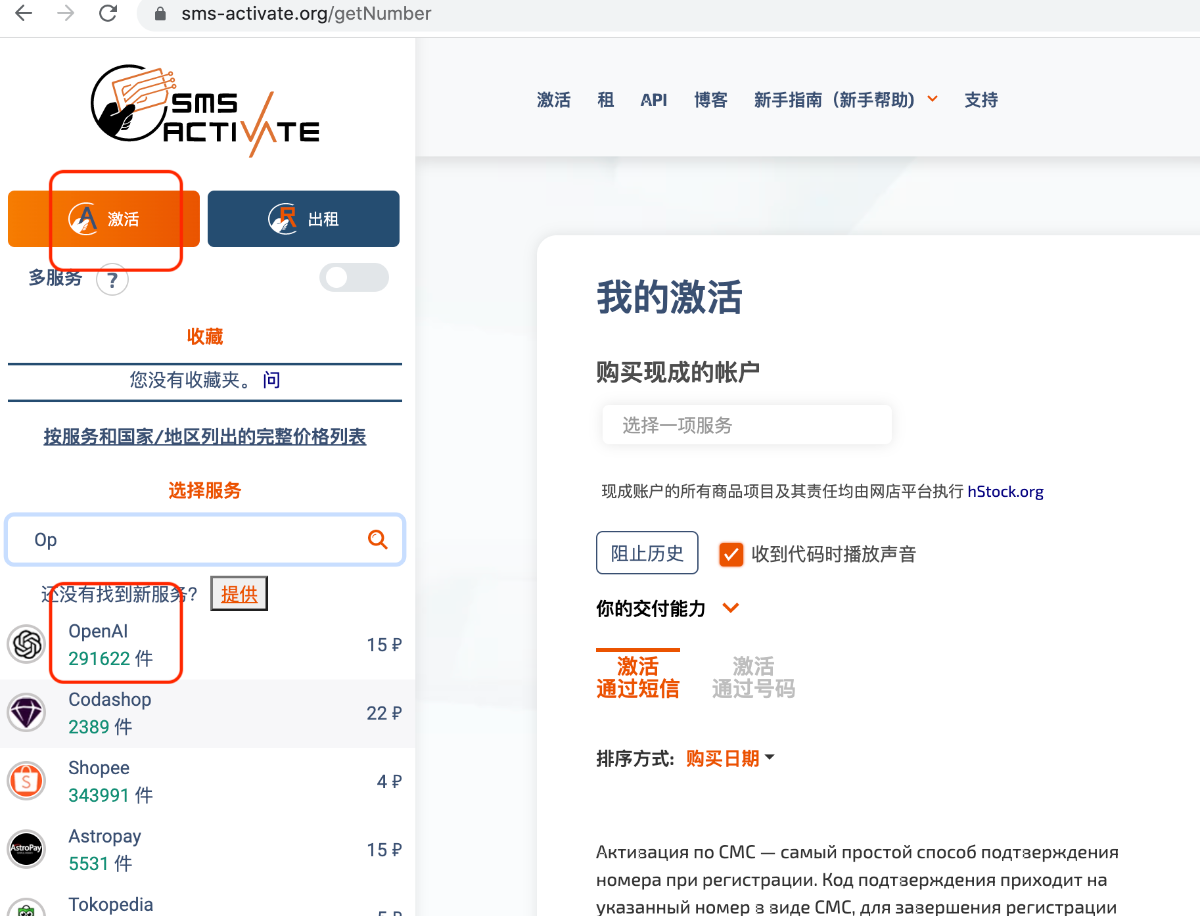This screenshot has height=916, width=1200.
Task: Open the 按服务和国家/地区列出的完整价格列表 link
Action: pos(205,437)
